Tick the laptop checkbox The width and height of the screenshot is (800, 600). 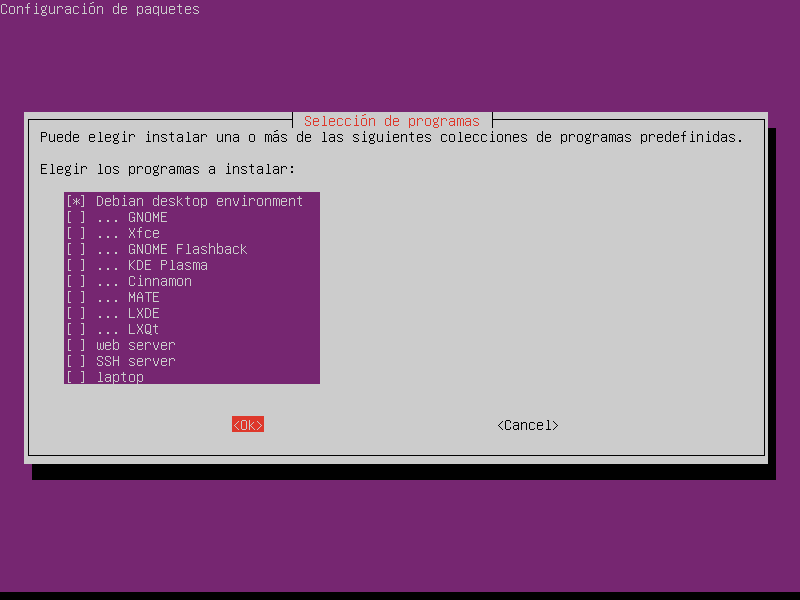pos(75,377)
